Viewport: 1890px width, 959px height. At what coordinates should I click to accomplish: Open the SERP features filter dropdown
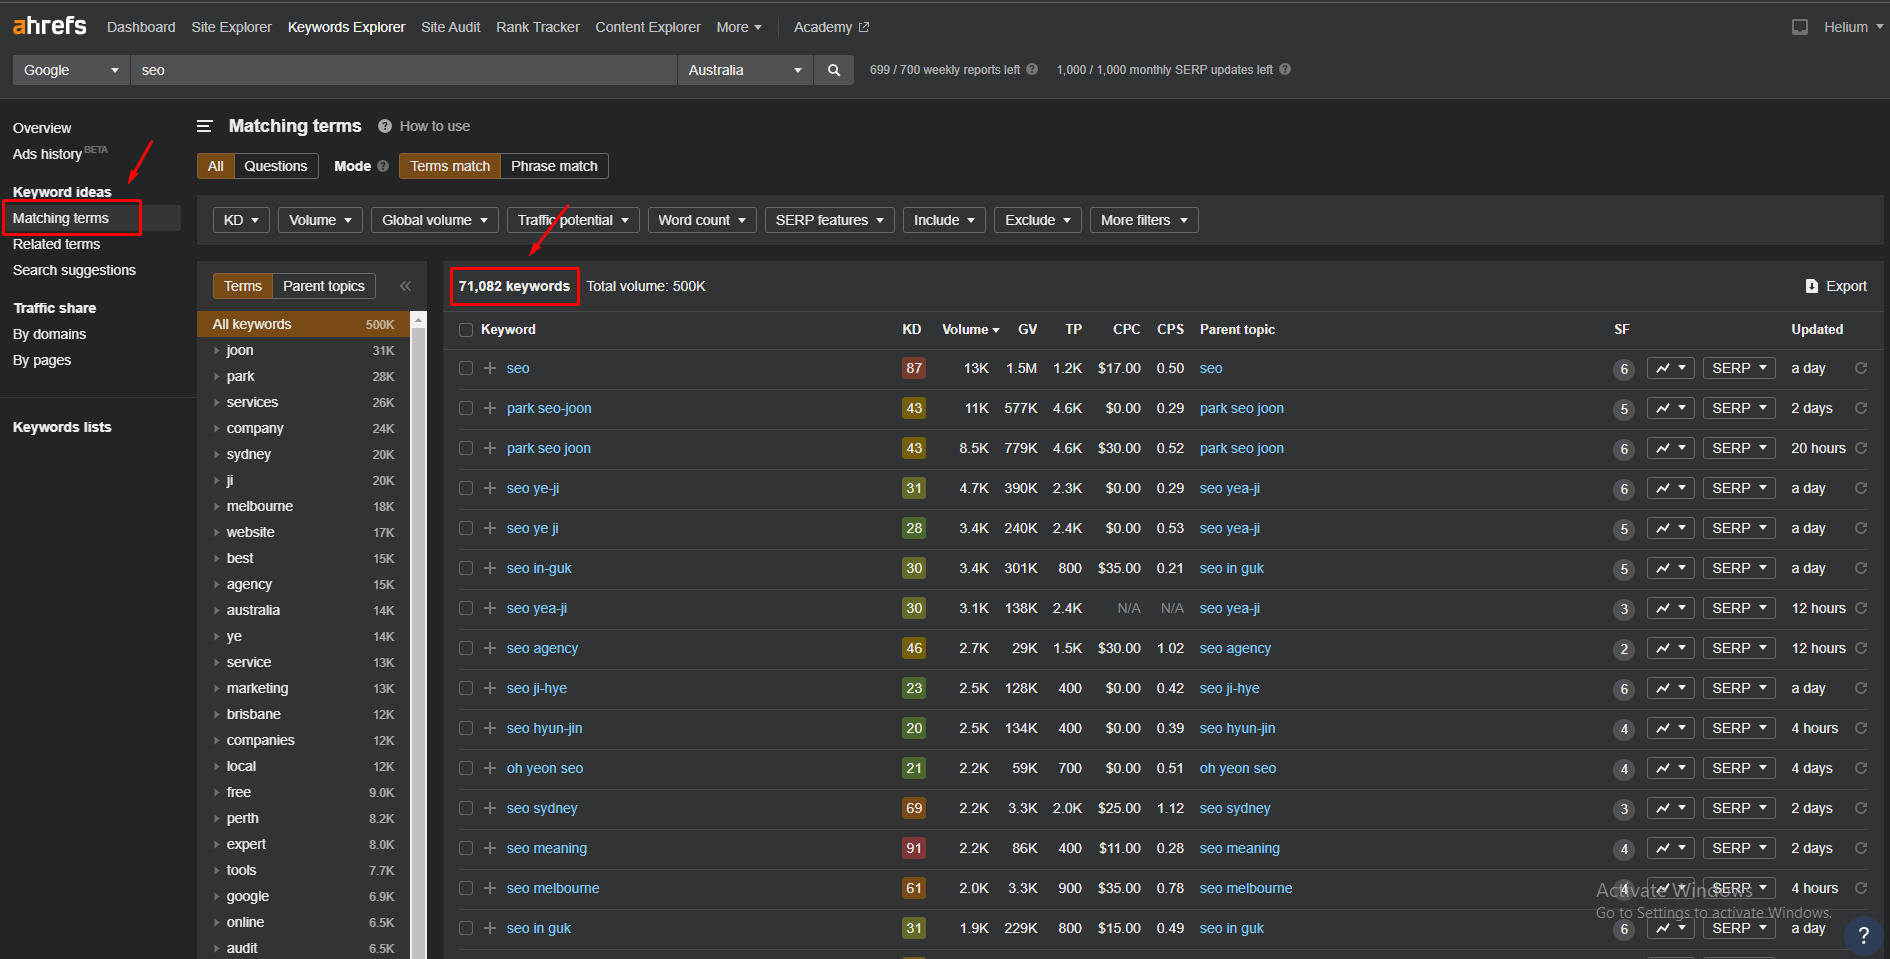[829, 220]
